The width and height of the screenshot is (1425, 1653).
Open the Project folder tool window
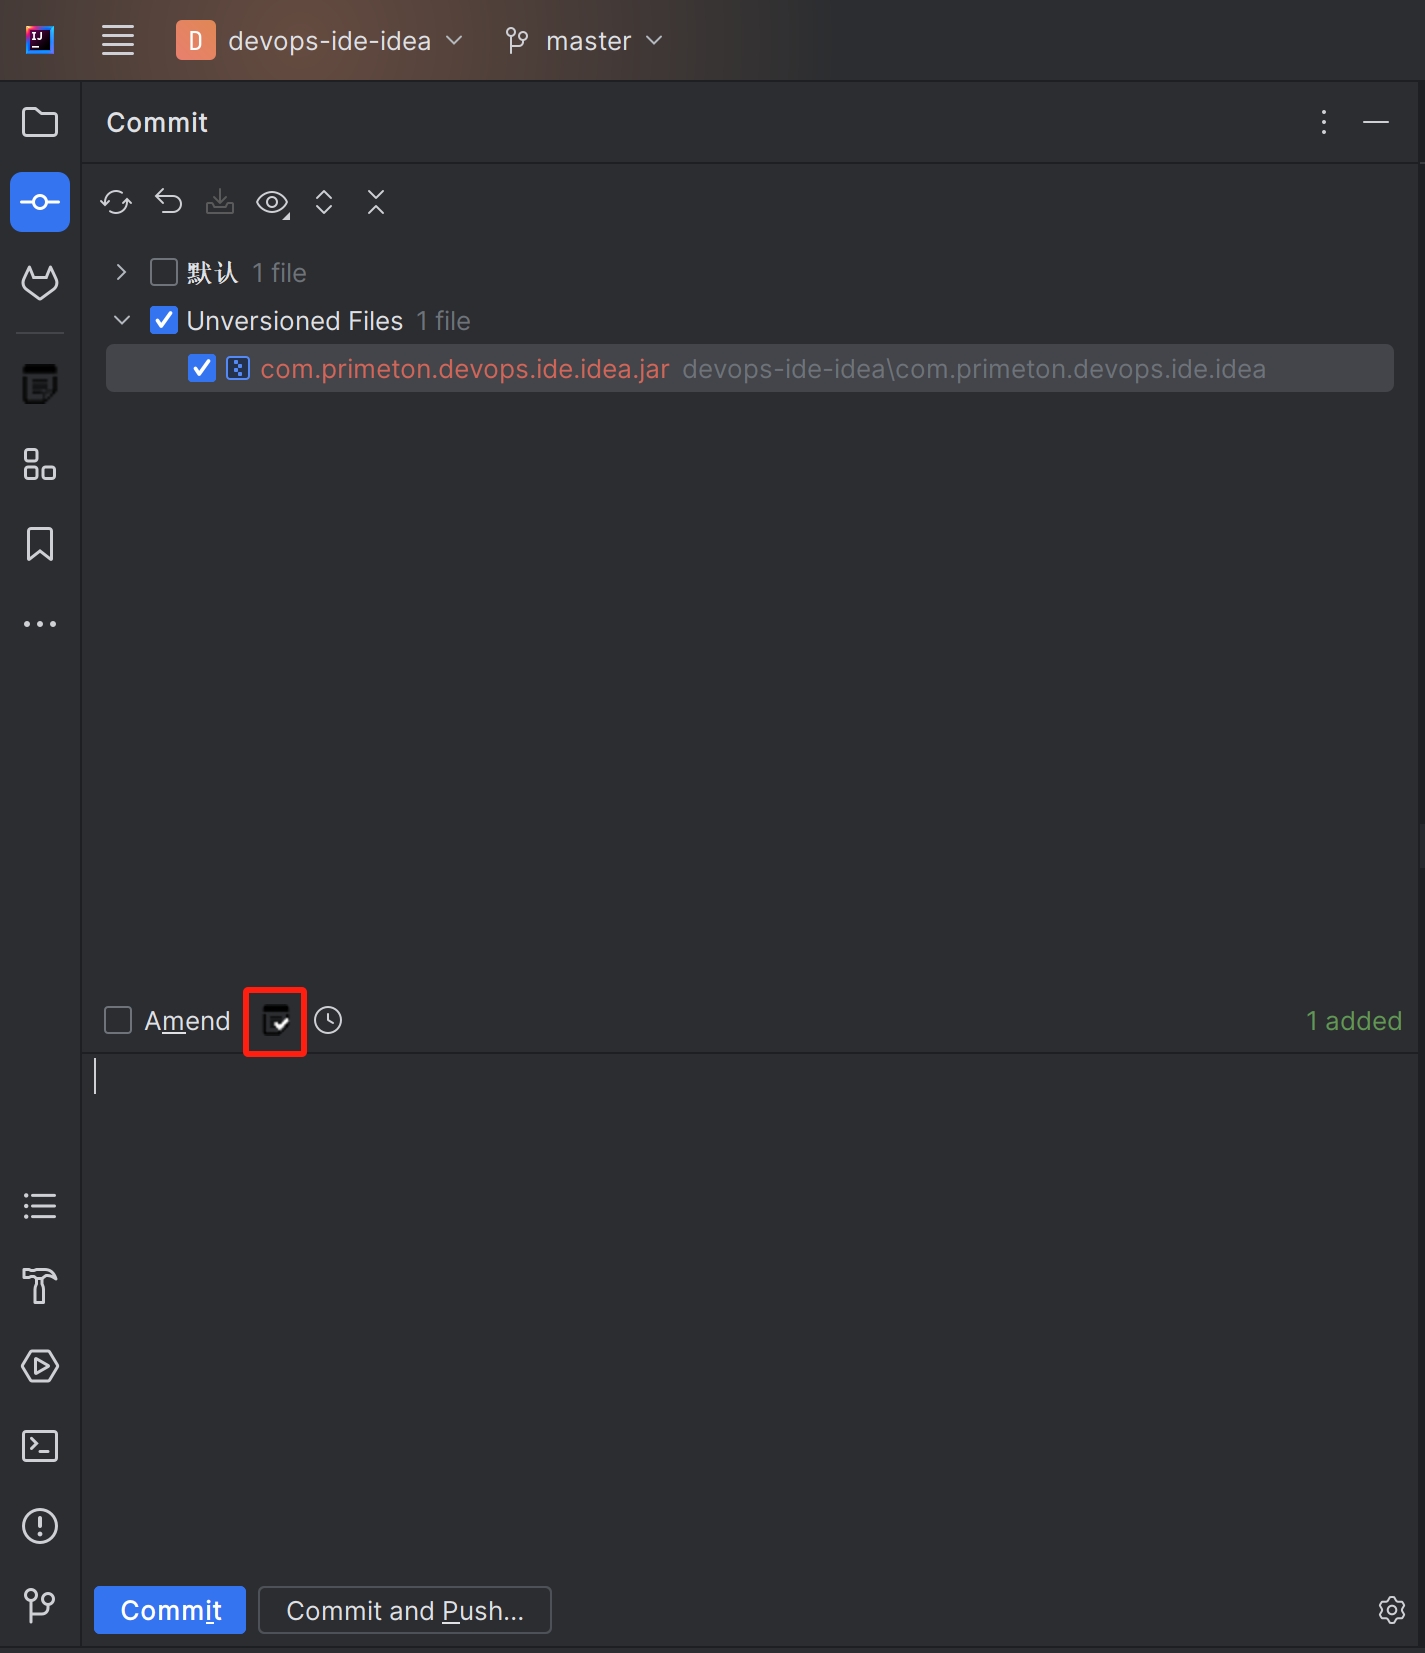coord(40,123)
